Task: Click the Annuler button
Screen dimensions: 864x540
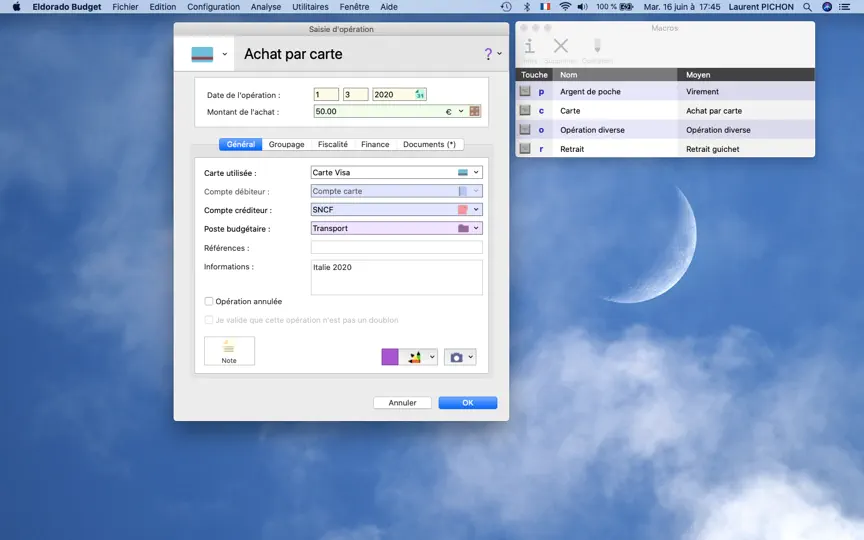Action: [x=402, y=403]
